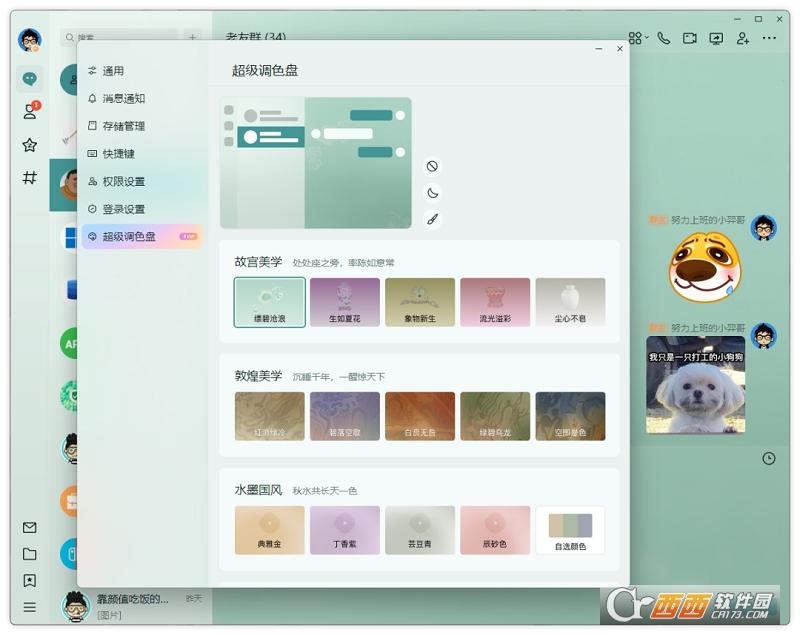Image resolution: width=800 pixels, height=635 pixels.
Task: Minimize the settings dialog
Action: (599, 49)
